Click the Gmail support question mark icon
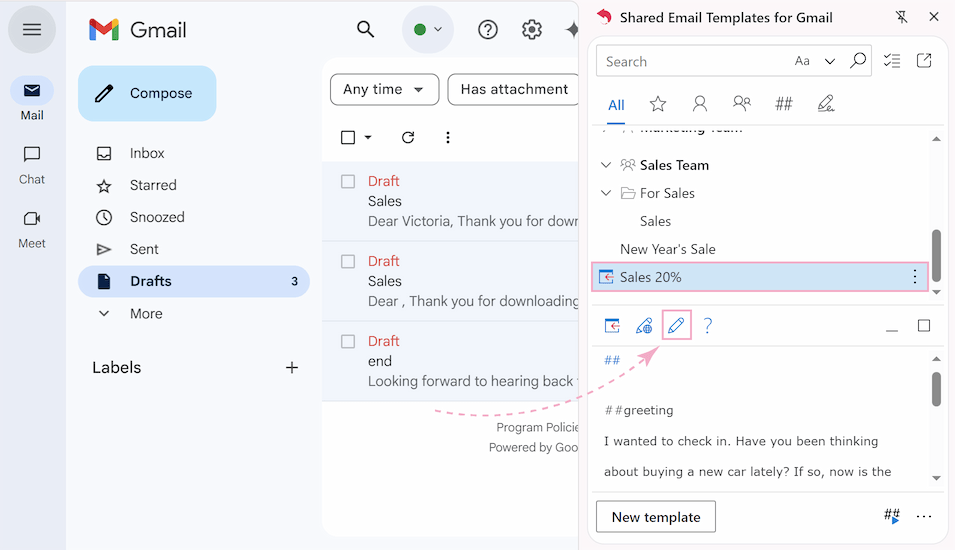The width and height of the screenshot is (955, 550). 488,30
